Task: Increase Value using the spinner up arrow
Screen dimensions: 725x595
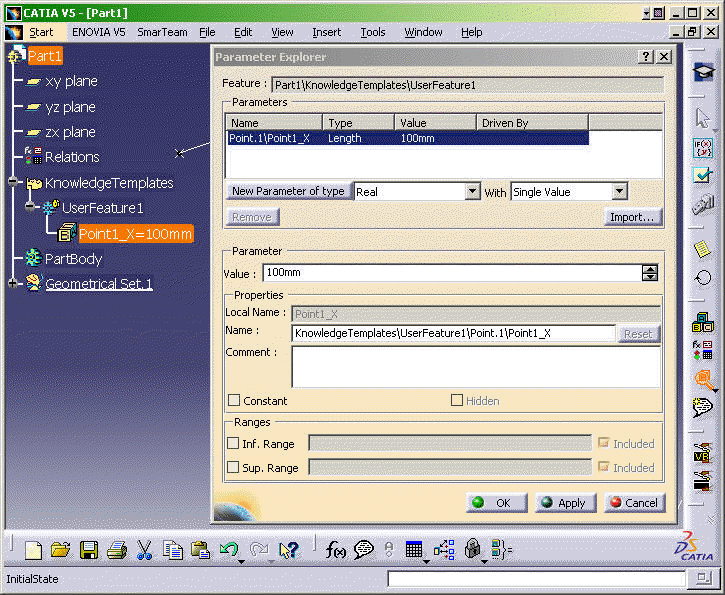Action: [x=650, y=269]
